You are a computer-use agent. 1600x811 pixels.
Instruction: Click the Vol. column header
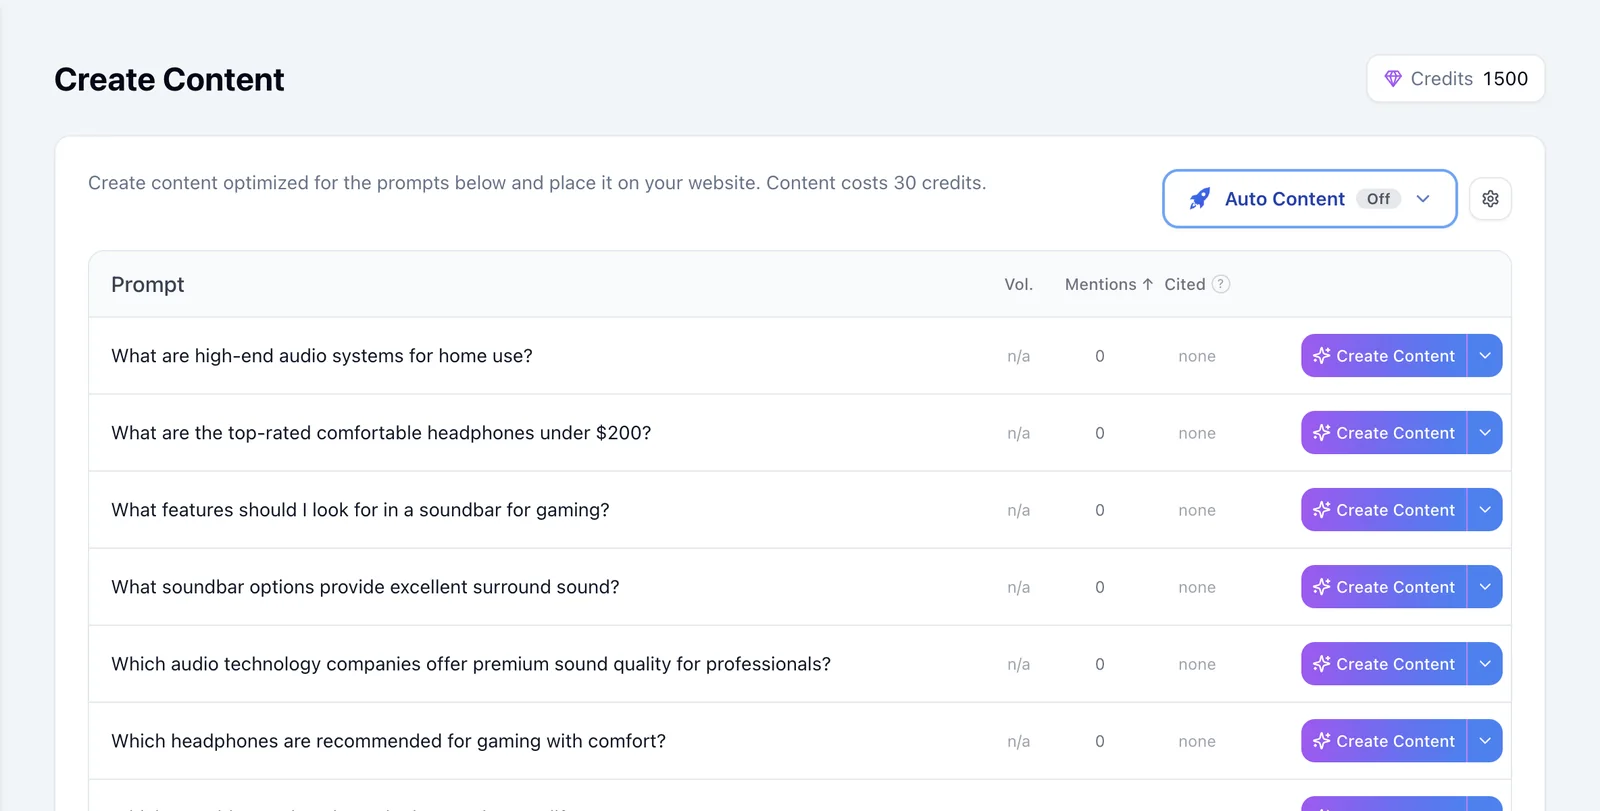pyautogui.click(x=1019, y=284)
